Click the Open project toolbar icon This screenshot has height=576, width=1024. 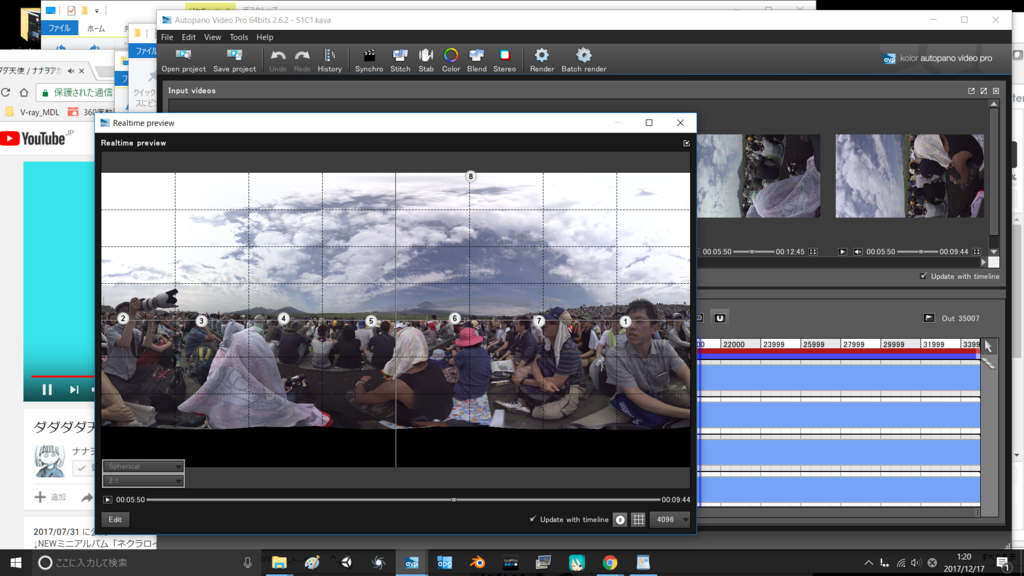(184, 55)
